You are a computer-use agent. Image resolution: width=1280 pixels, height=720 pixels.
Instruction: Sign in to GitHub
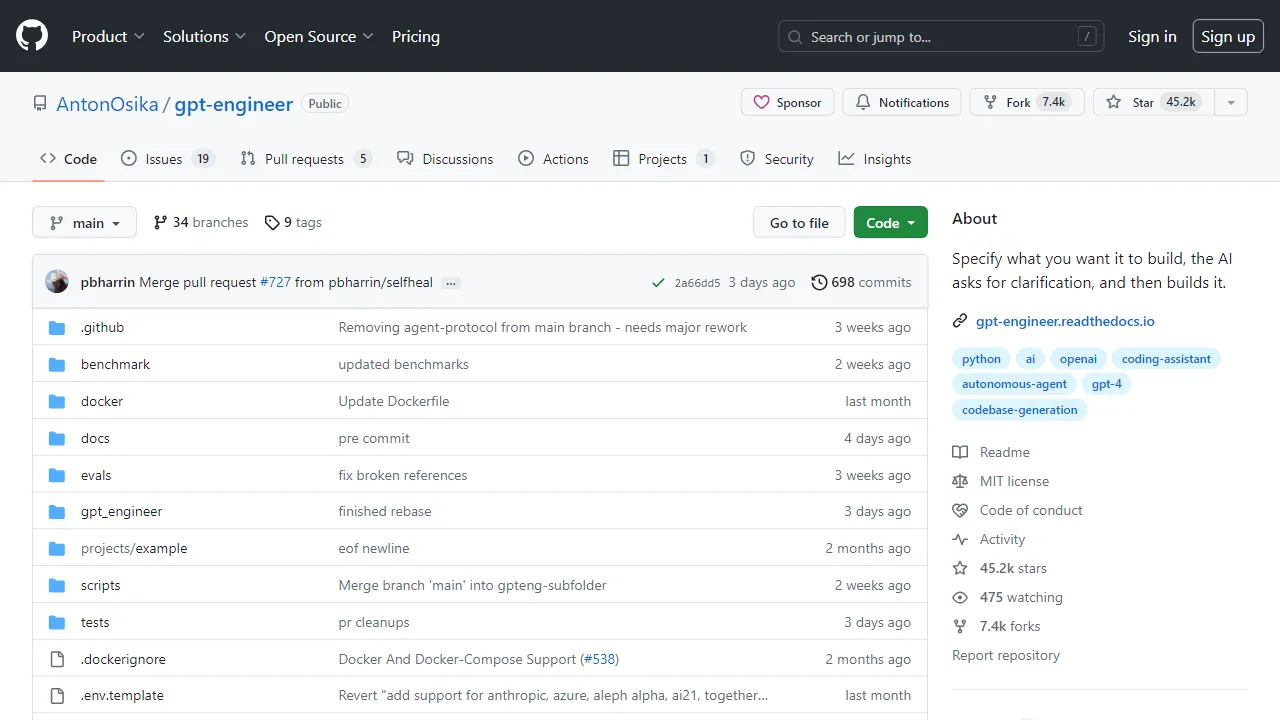(x=1152, y=36)
